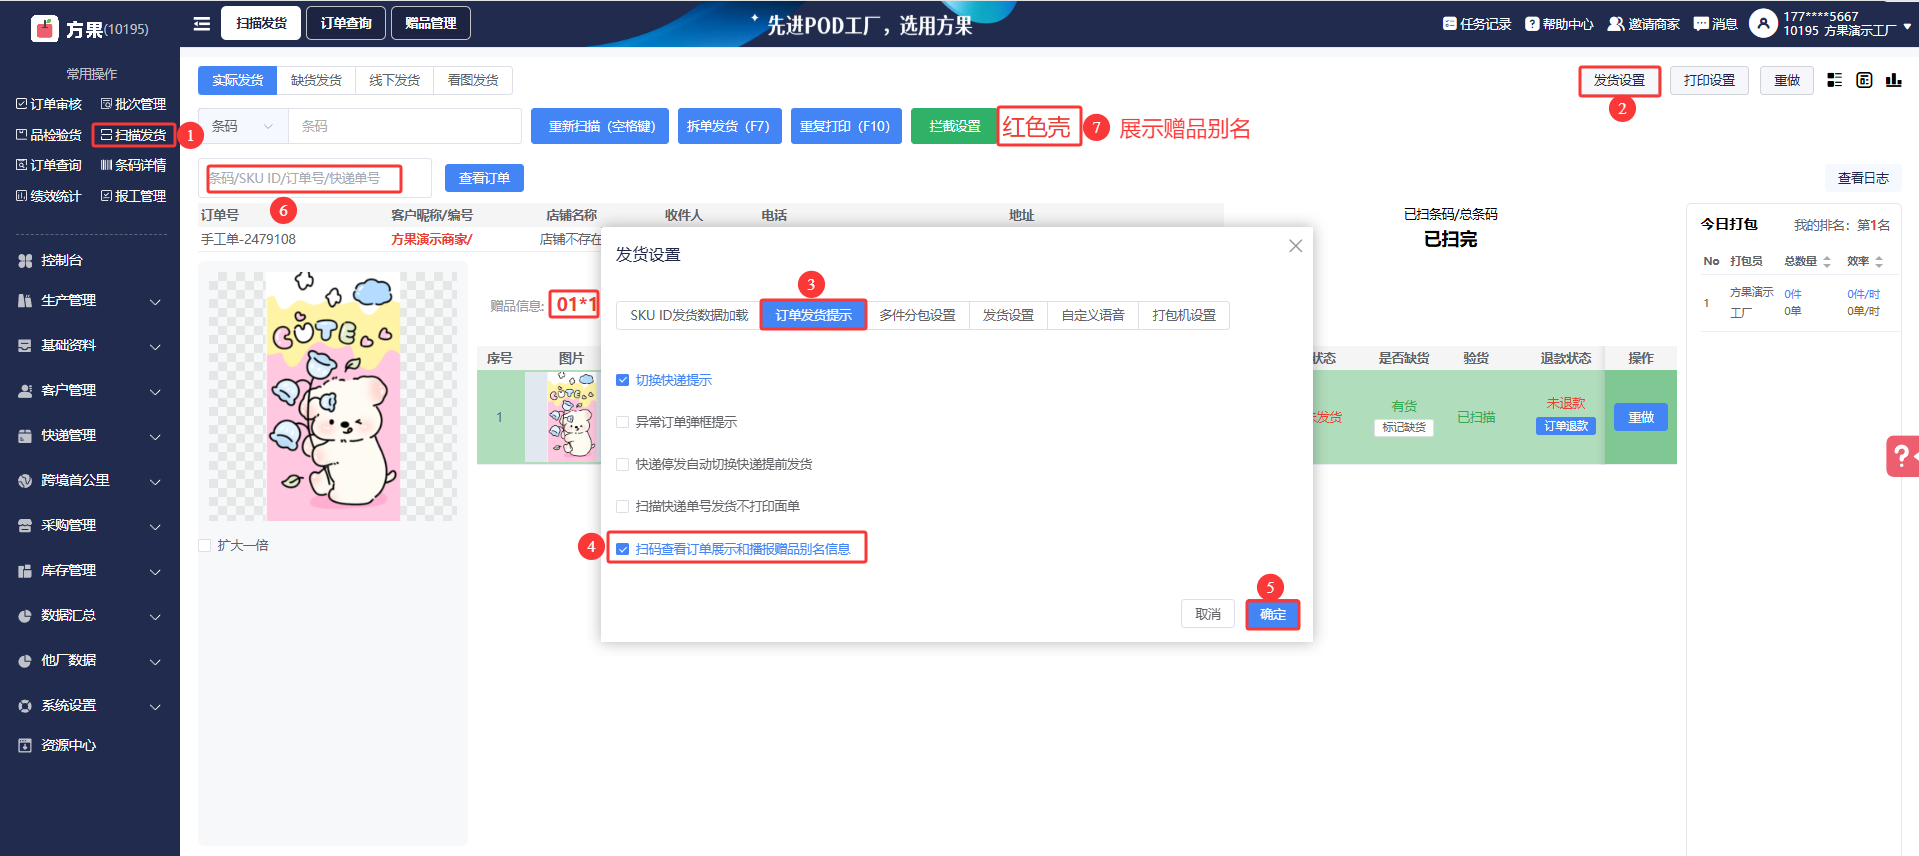The height and width of the screenshot is (856, 1919).
Task: Select the SKU ID发货数据加载 dialog tab
Action: [x=689, y=315]
